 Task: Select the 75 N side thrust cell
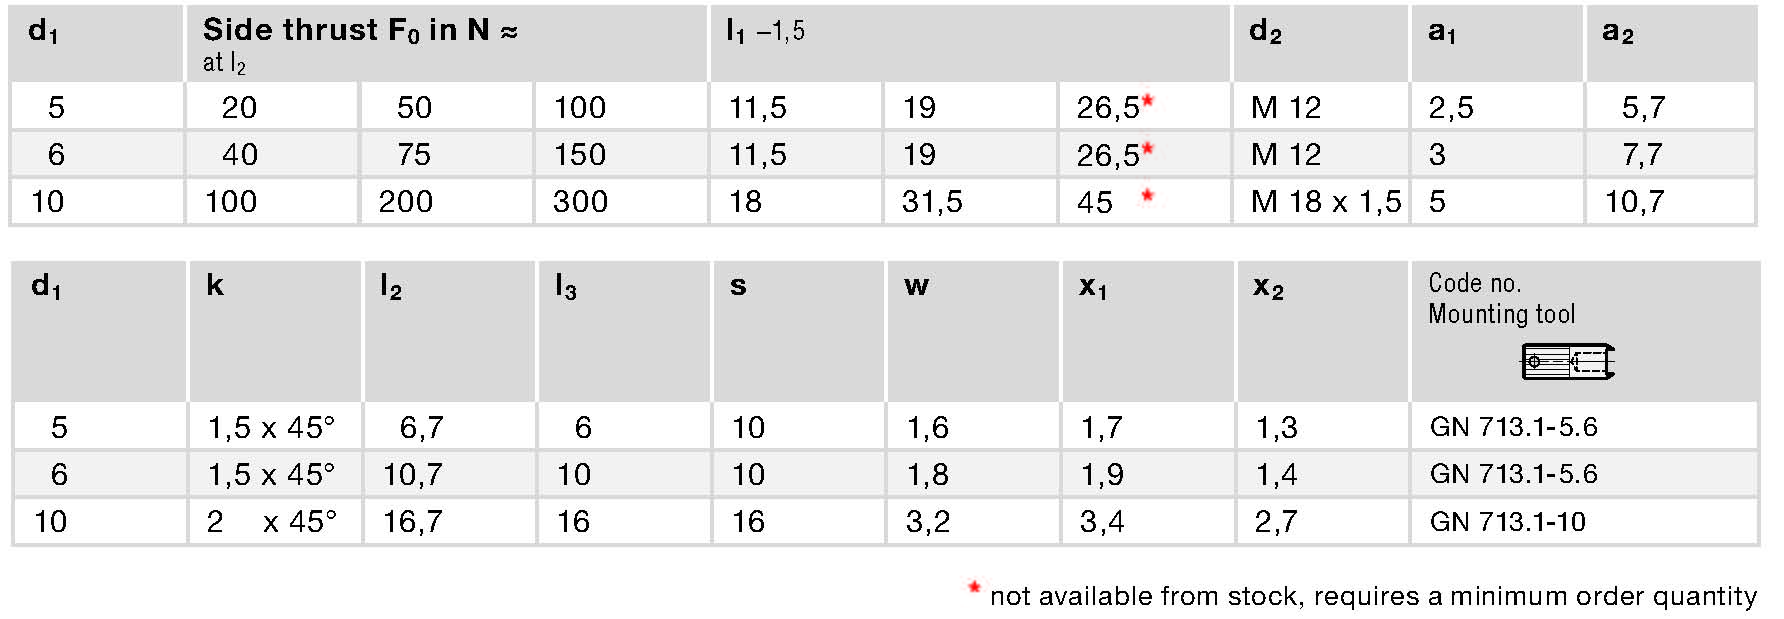413,155
